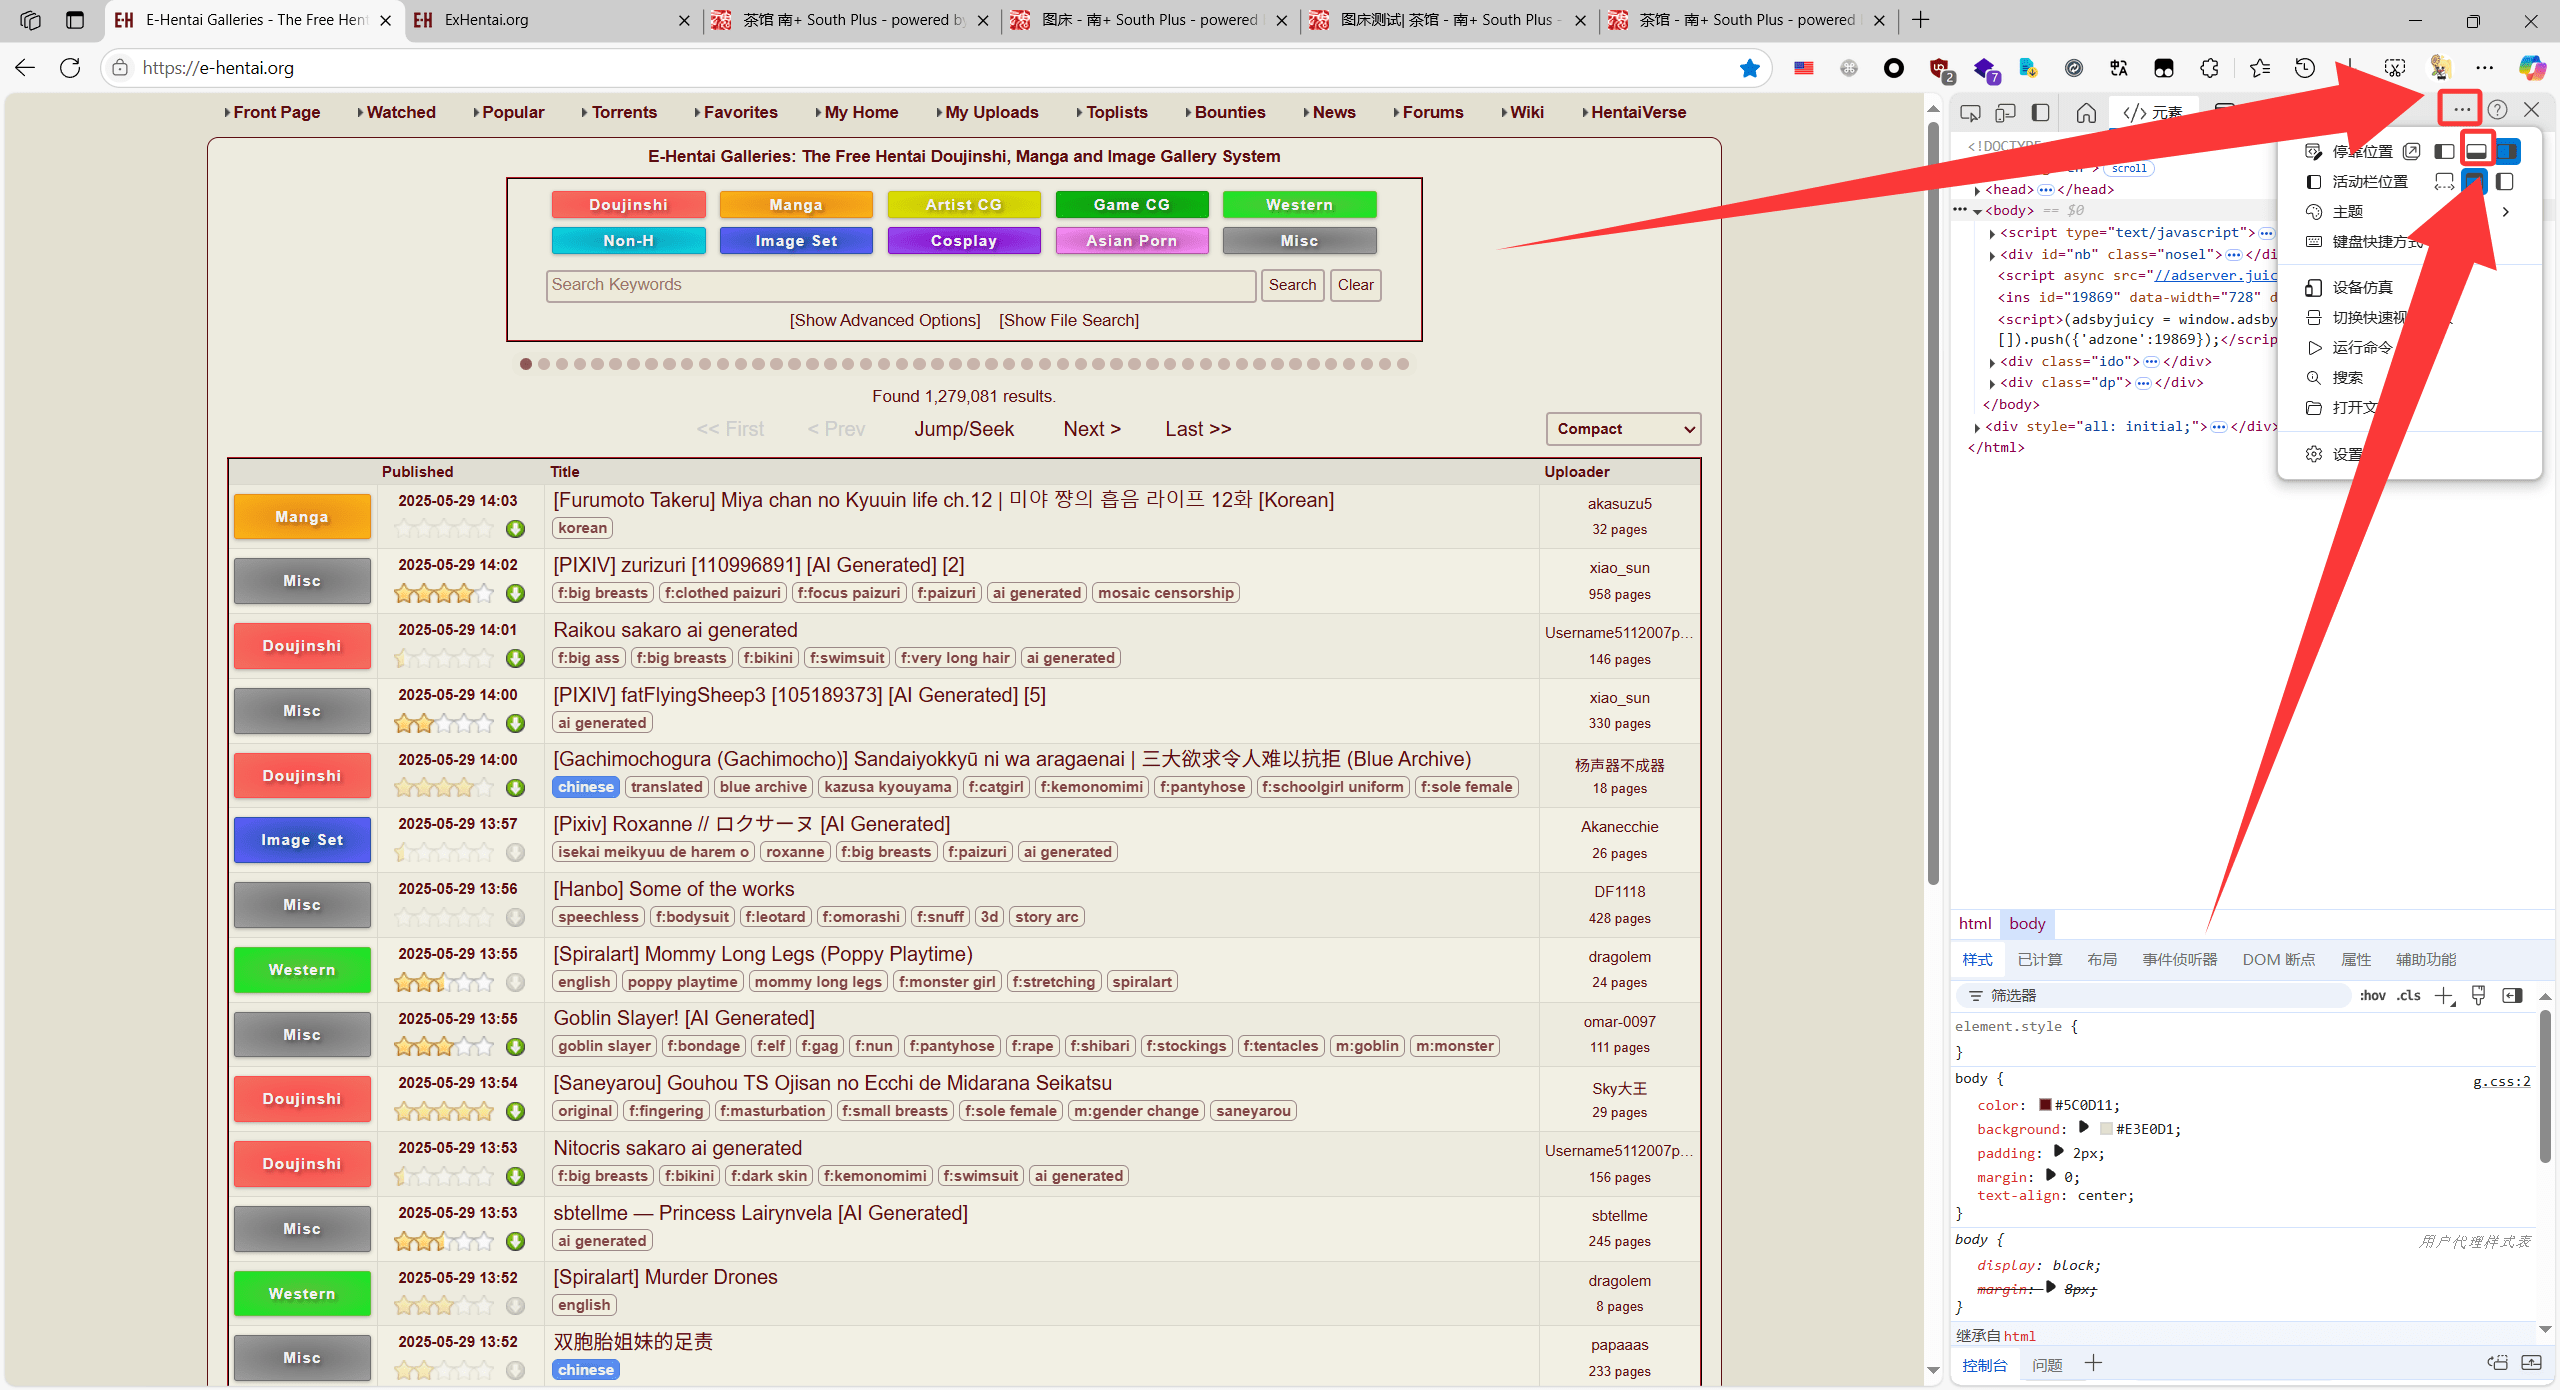Click the paintbrush rendering emulation icon

click(x=2478, y=996)
